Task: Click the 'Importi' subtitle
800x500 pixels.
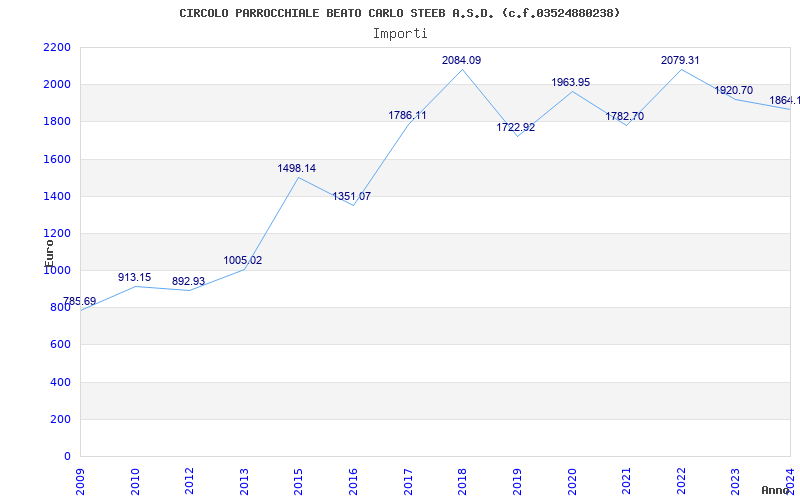Action: pos(400,34)
